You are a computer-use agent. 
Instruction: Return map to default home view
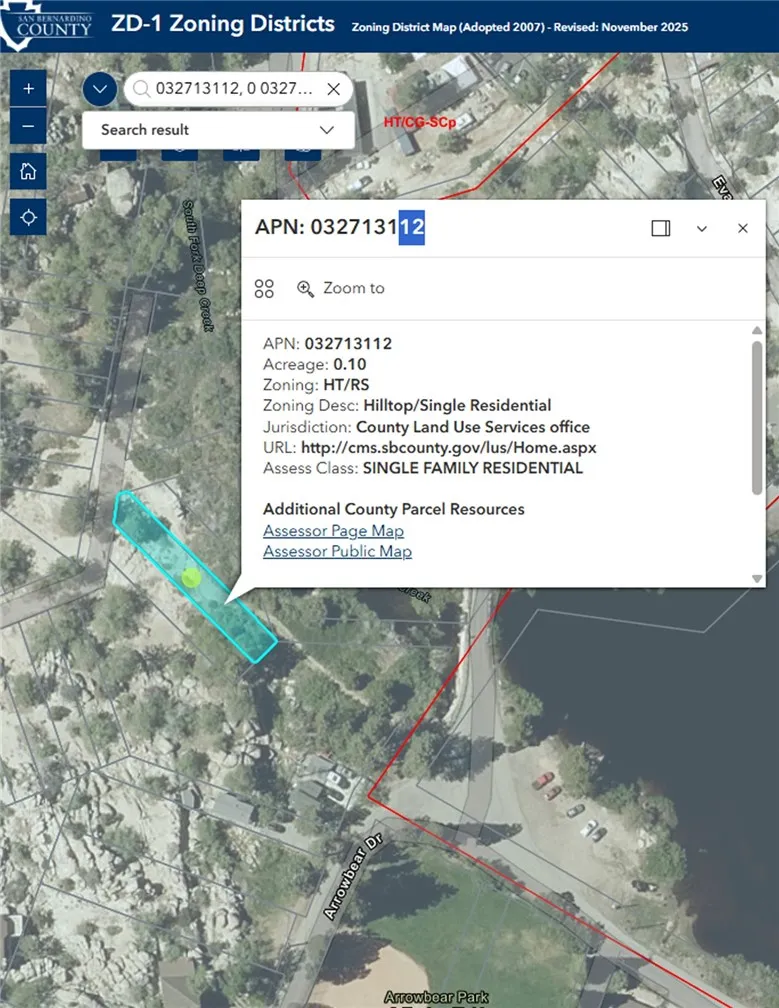coord(28,171)
